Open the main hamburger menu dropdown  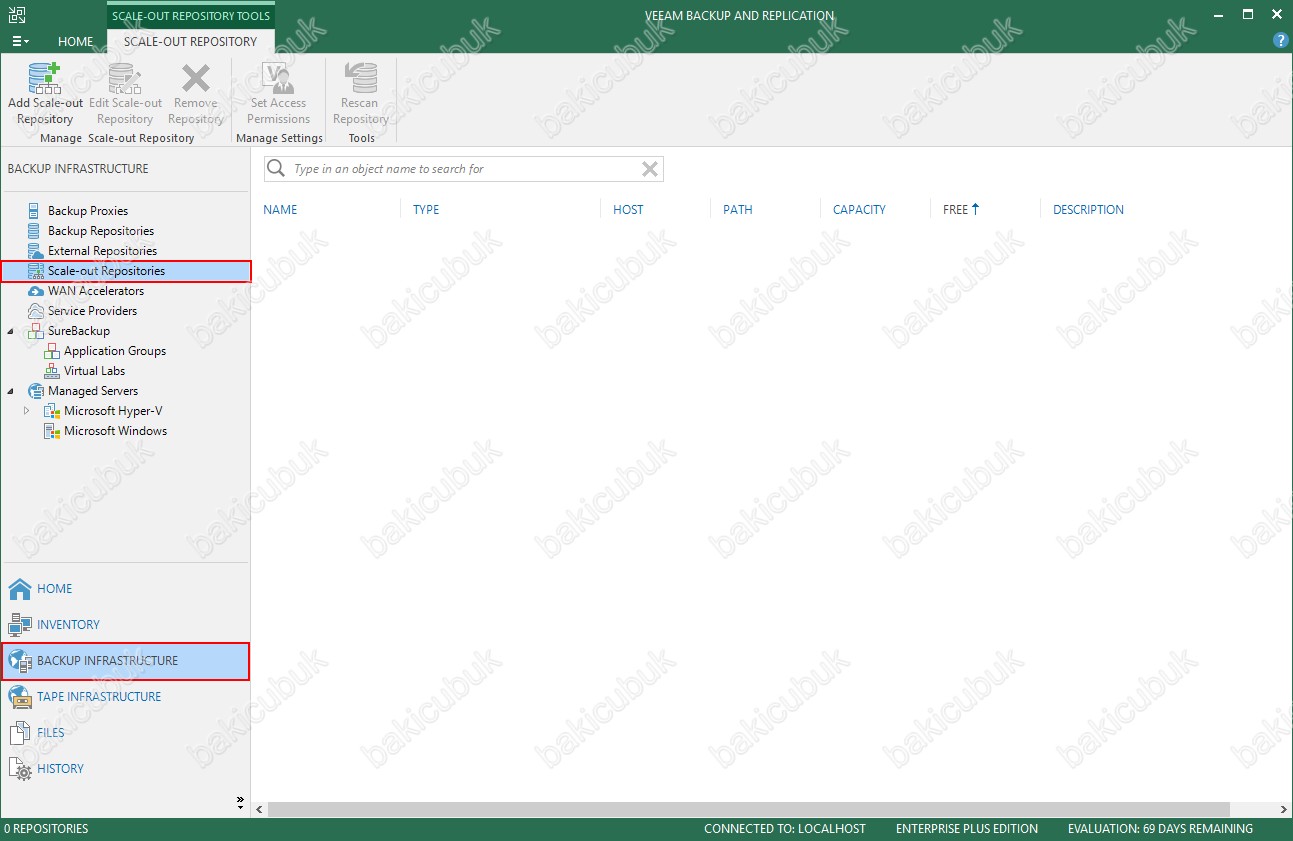click(20, 41)
